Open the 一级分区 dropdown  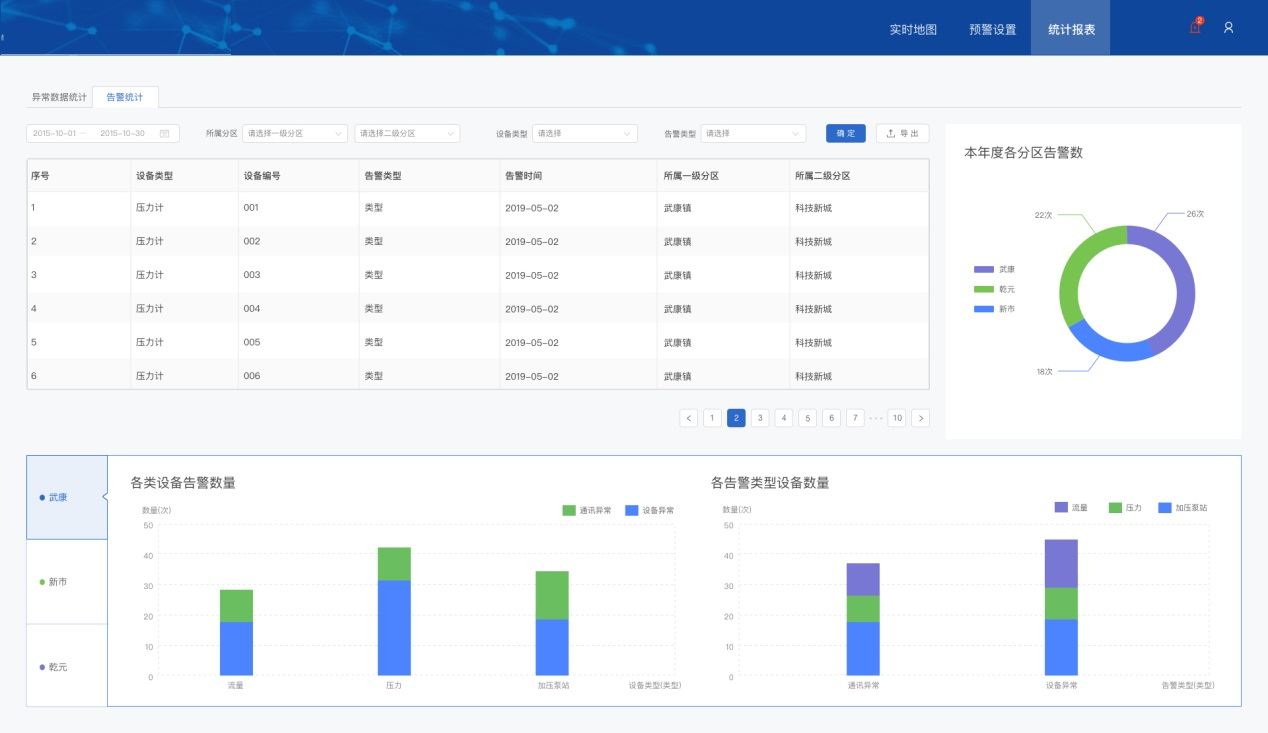294,133
